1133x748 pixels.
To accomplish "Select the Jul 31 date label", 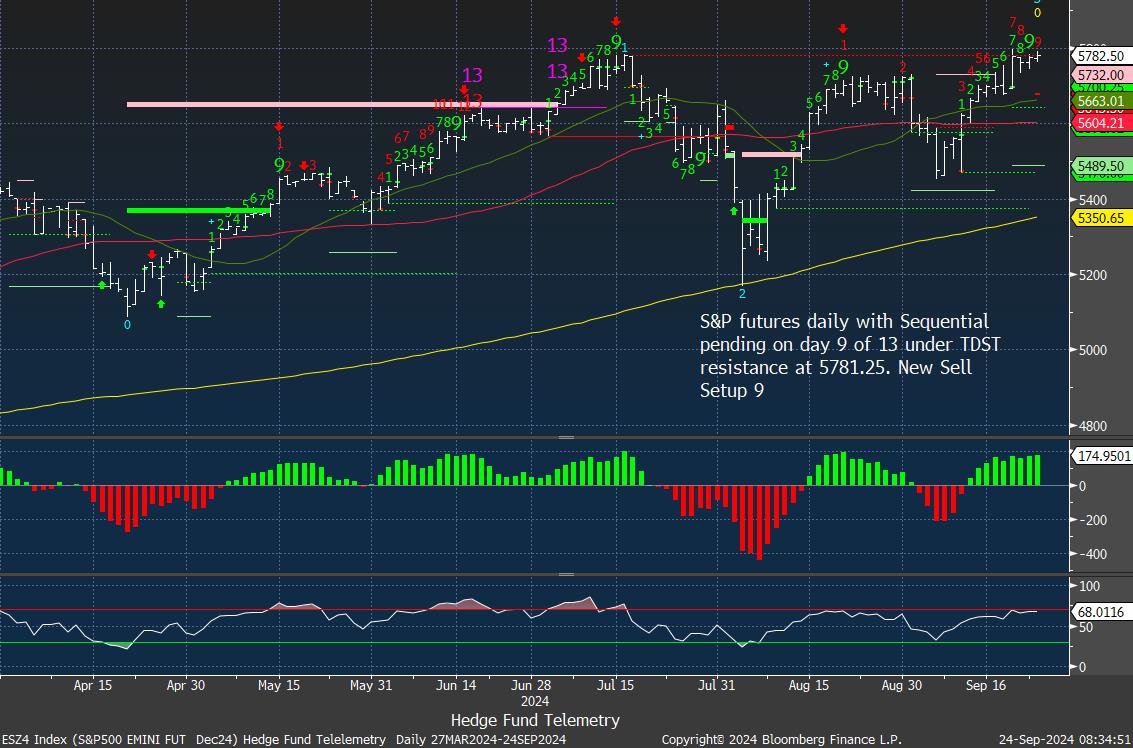I will click(x=716, y=686).
